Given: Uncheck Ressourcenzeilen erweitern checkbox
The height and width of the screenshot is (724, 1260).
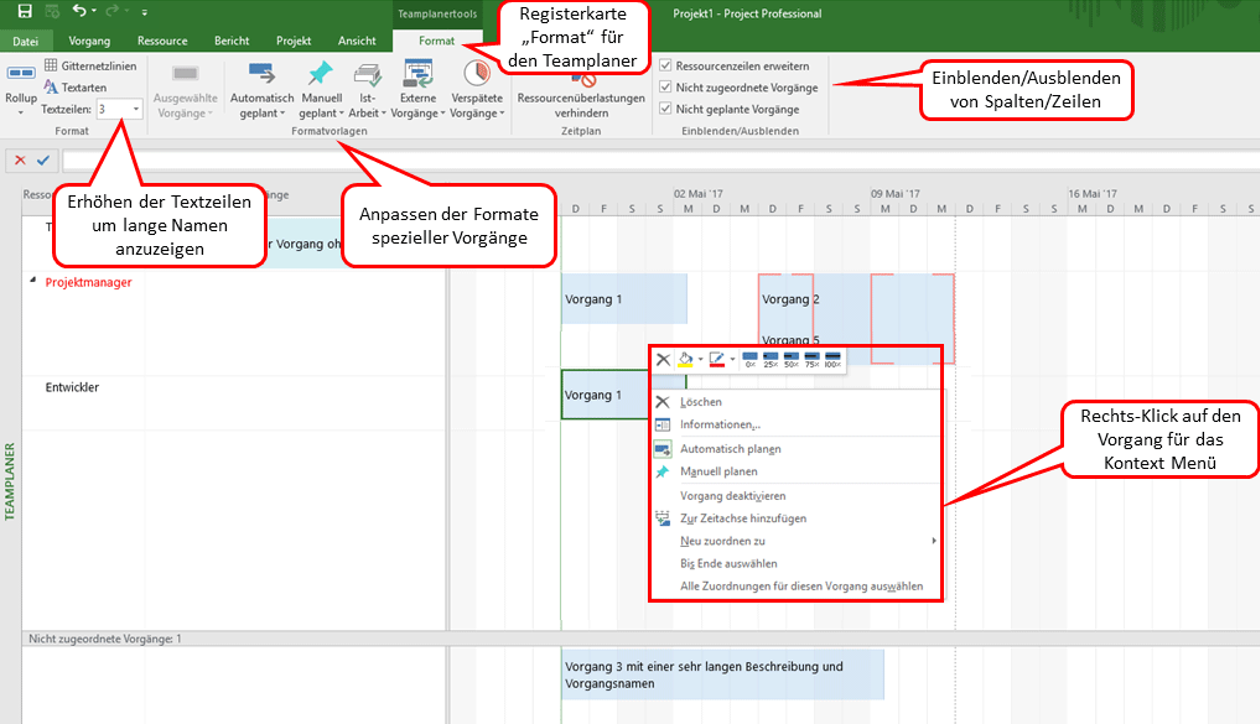Looking at the screenshot, I should click(x=666, y=66).
